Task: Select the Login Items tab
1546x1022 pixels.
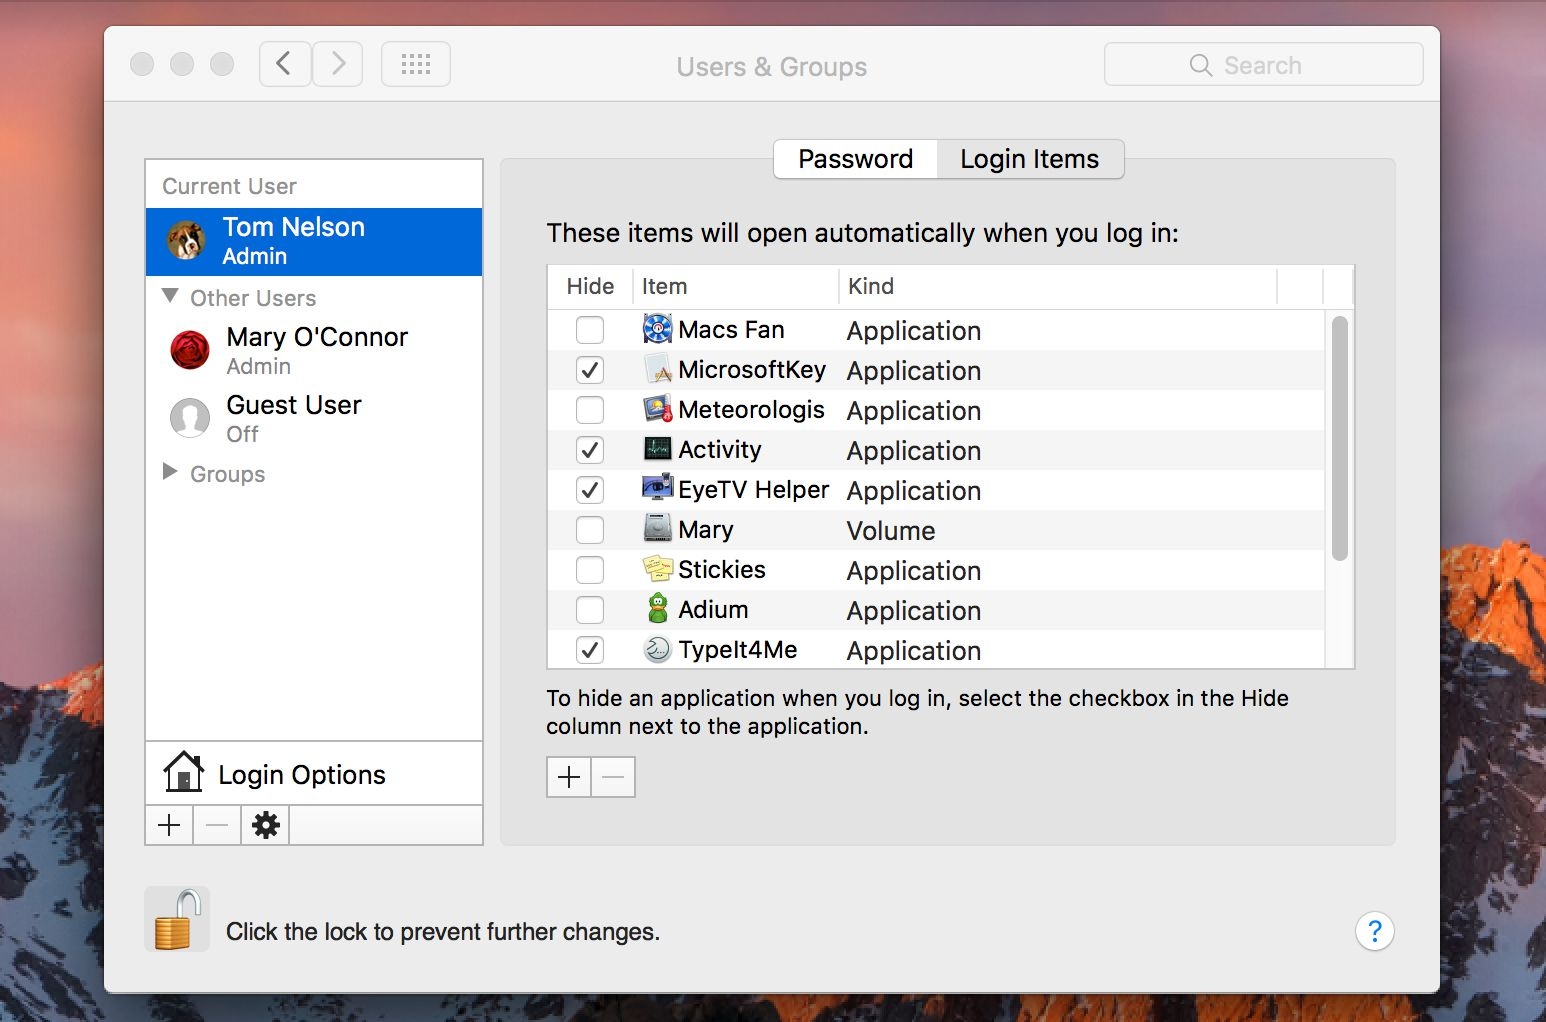Action: (1029, 159)
